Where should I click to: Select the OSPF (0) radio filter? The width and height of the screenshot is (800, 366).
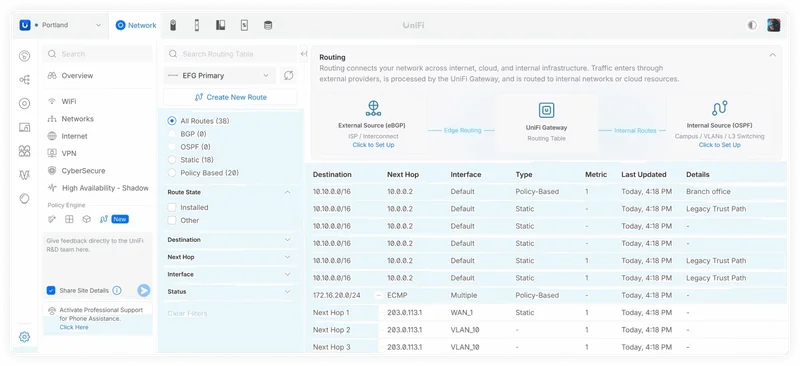(x=172, y=147)
